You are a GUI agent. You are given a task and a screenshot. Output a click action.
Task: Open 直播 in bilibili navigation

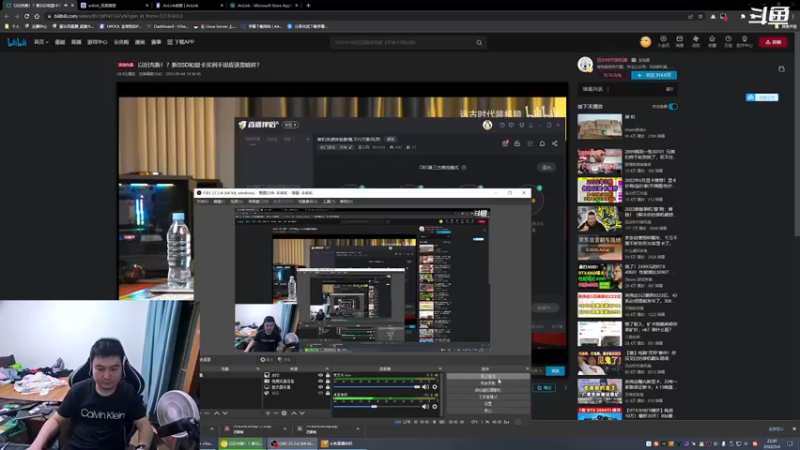click(76, 42)
